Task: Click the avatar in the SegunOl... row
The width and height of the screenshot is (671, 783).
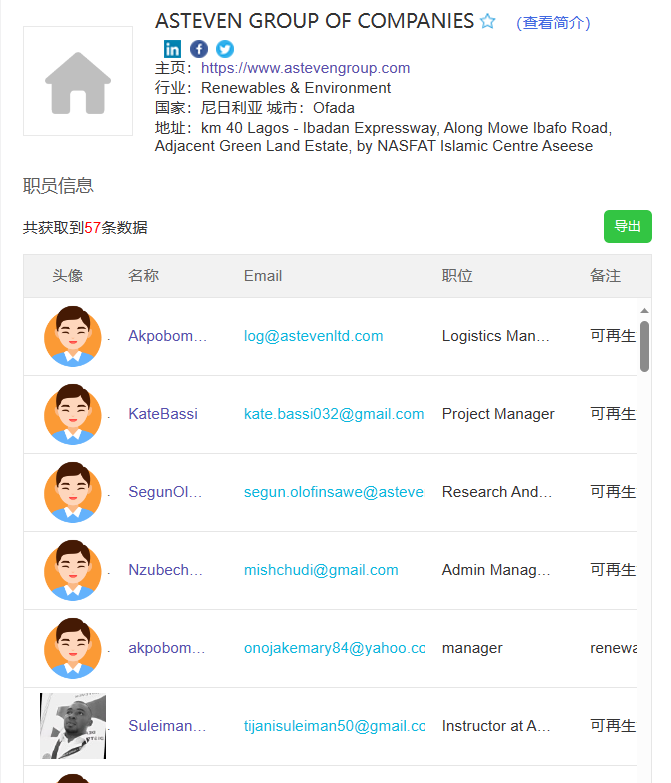Action: click(x=73, y=492)
